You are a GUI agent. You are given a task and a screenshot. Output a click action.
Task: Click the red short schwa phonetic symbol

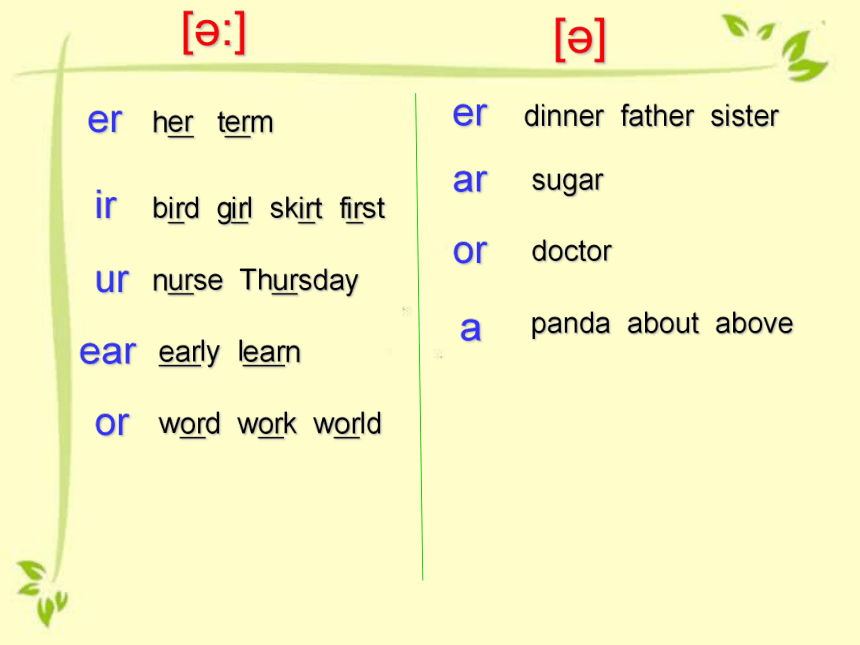580,40
